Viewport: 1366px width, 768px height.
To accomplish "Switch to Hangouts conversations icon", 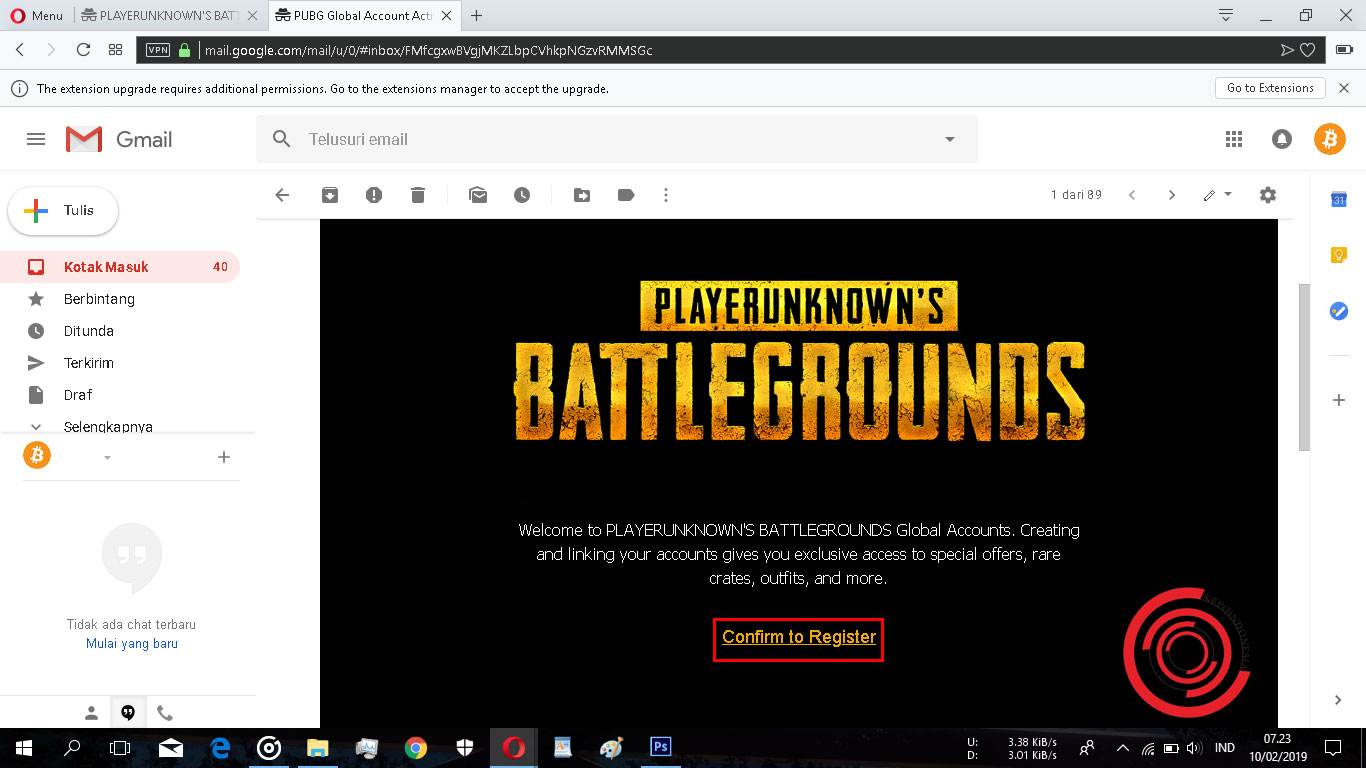I will (x=128, y=713).
